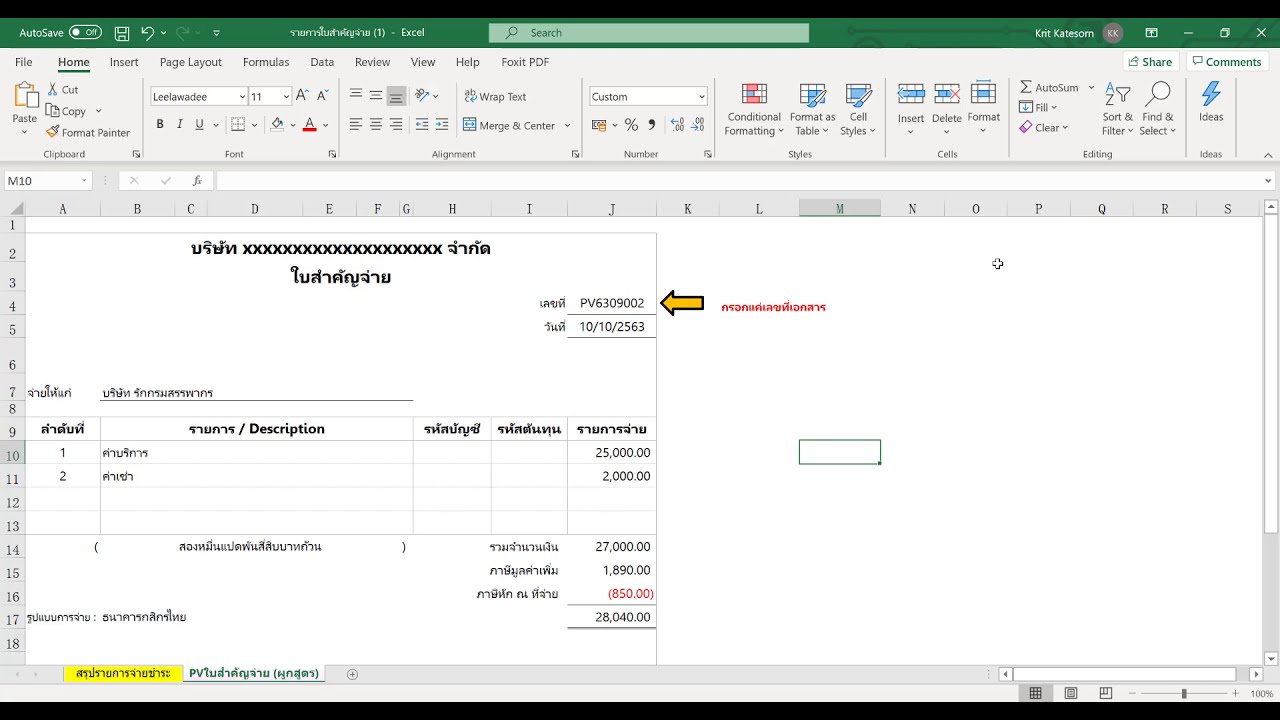
Task: Switch to Data tab
Action: tap(322, 62)
